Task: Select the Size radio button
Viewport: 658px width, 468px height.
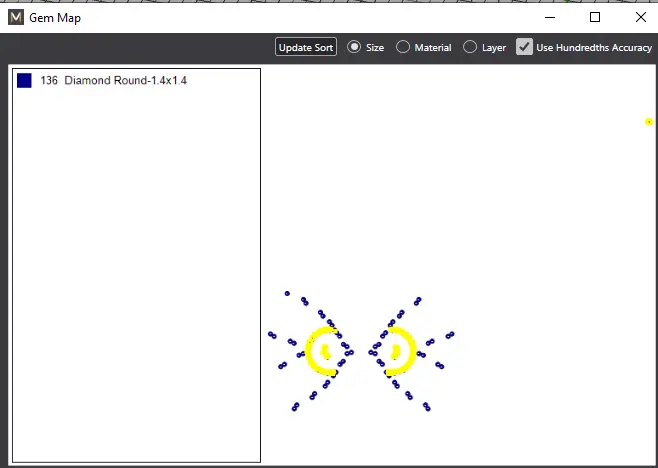Action: (355, 47)
